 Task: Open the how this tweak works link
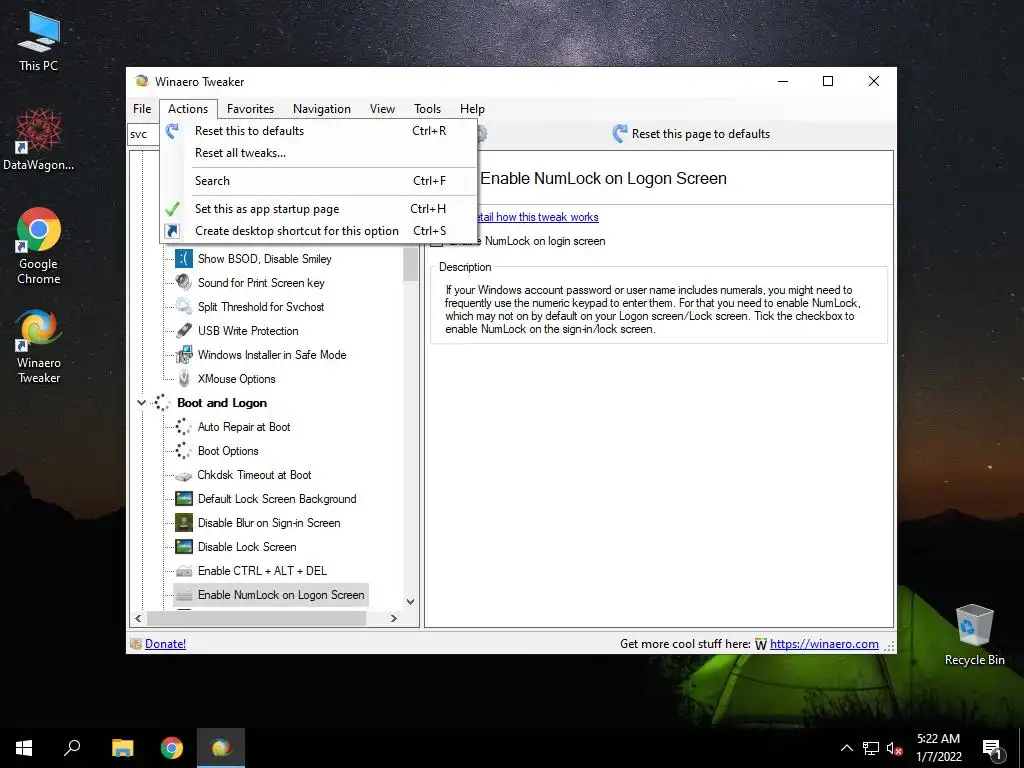[x=537, y=217]
